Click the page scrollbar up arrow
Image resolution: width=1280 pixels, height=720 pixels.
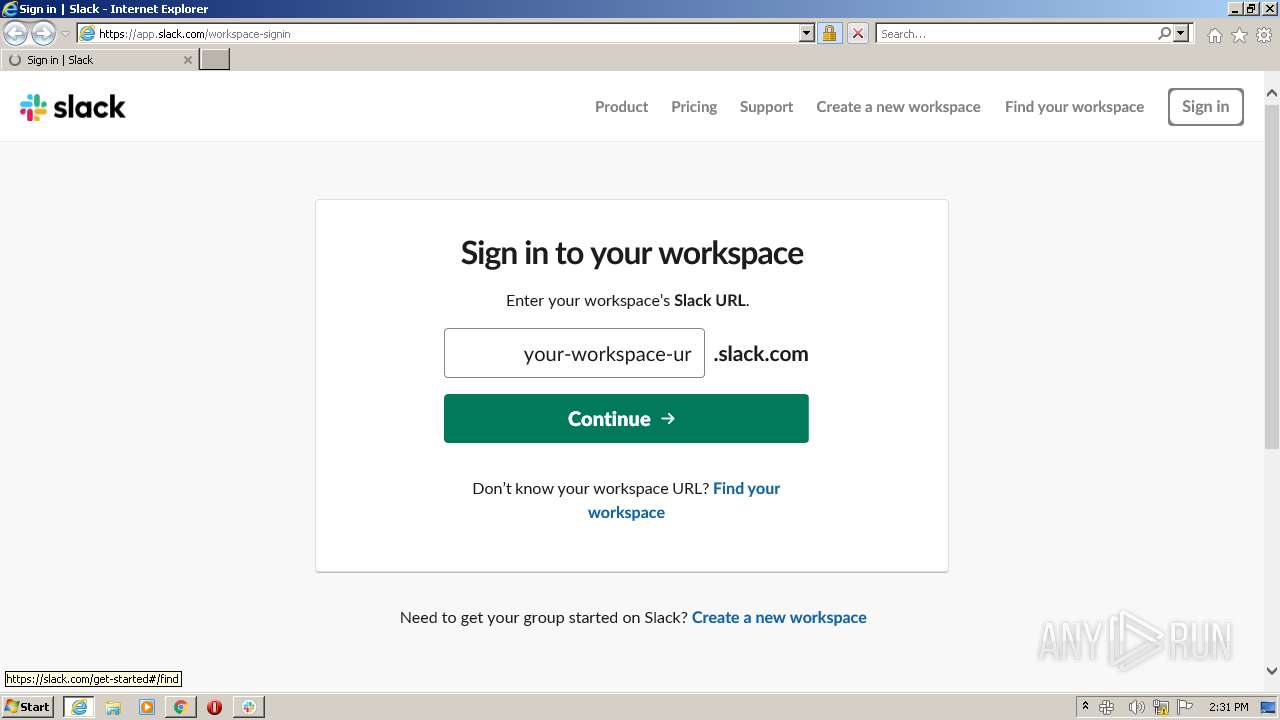coord(1272,93)
